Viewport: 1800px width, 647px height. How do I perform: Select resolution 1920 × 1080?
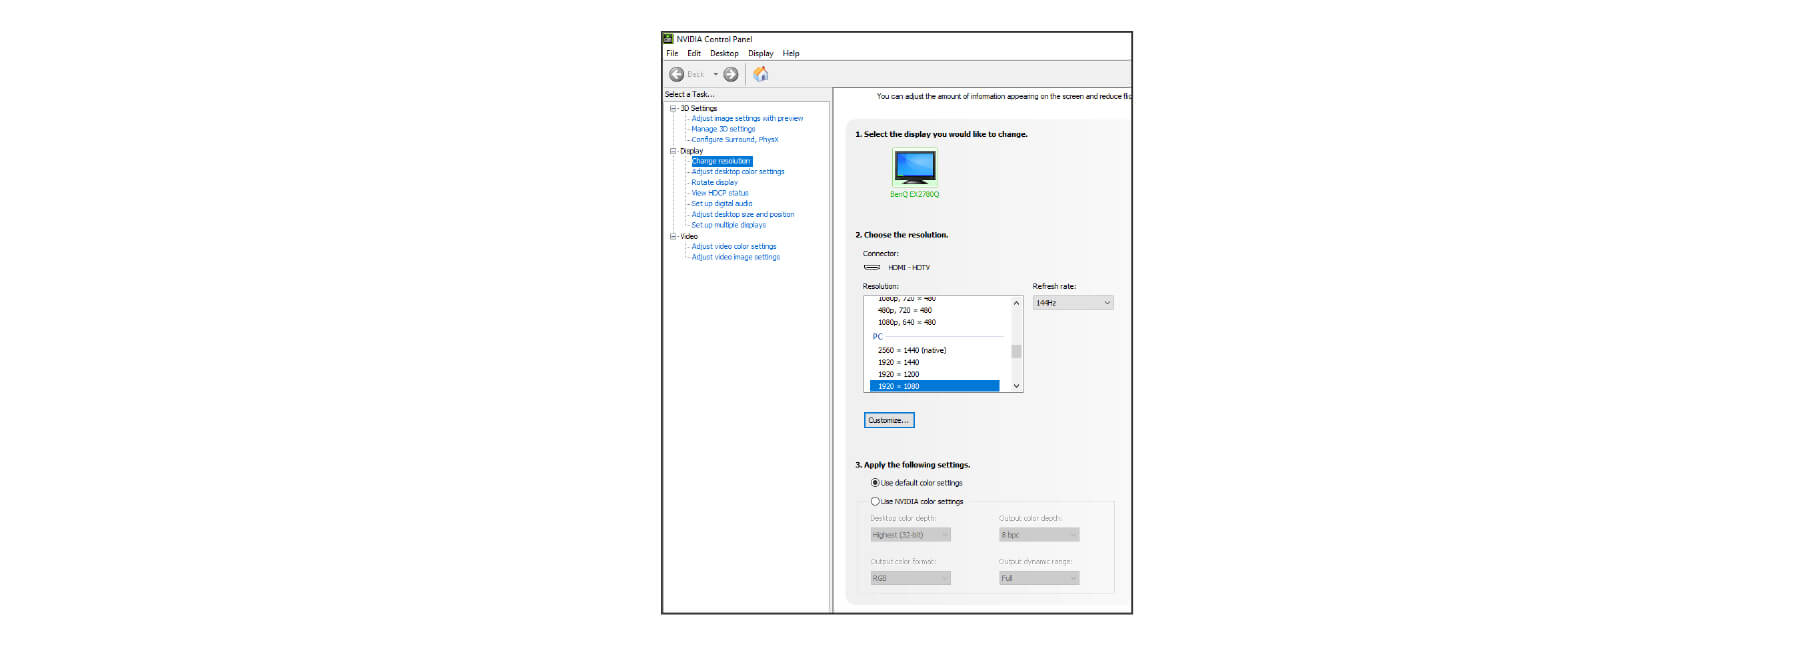pyautogui.click(x=934, y=386)
